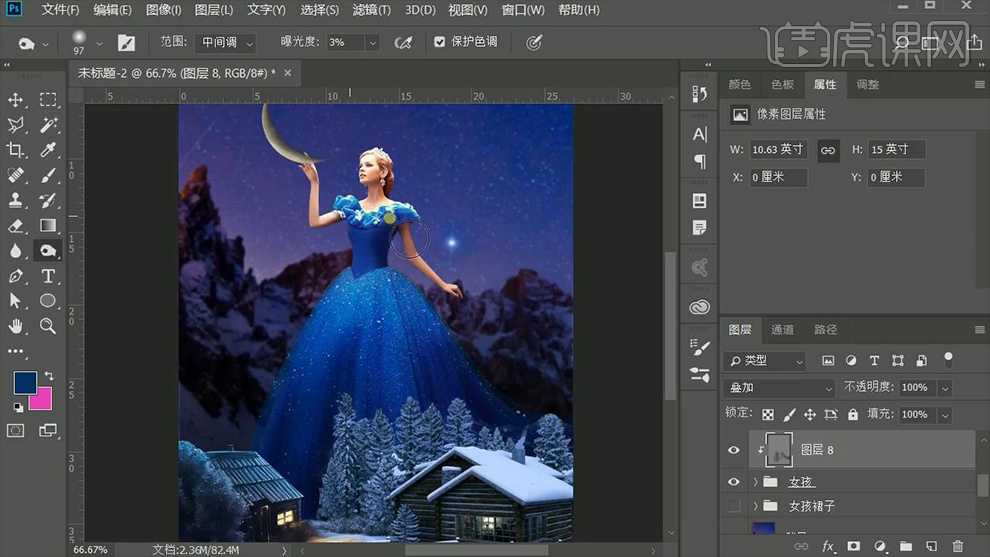Open the 调整 panel tab
The height and width of the screenshot is (557, 990).
tap(868, 85)
